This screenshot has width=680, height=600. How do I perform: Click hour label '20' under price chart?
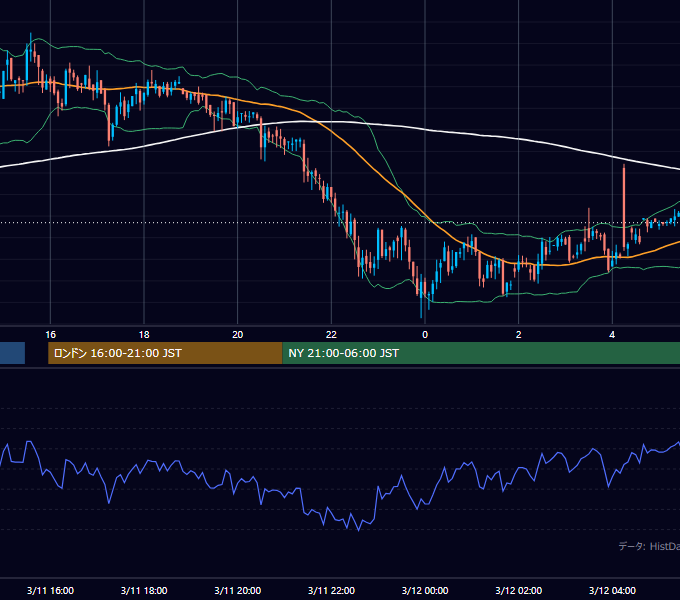[x=238, y=335]
